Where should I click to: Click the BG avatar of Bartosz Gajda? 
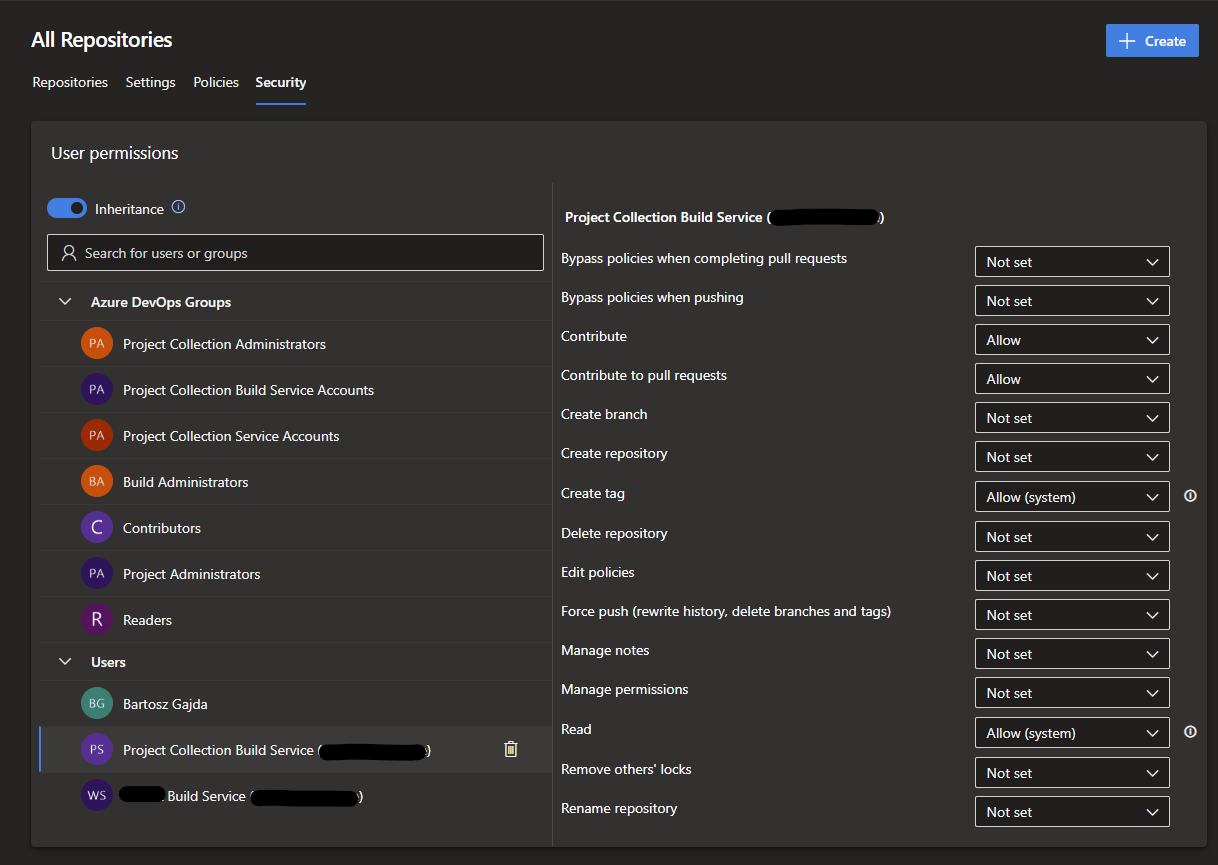tap(97, 704)
